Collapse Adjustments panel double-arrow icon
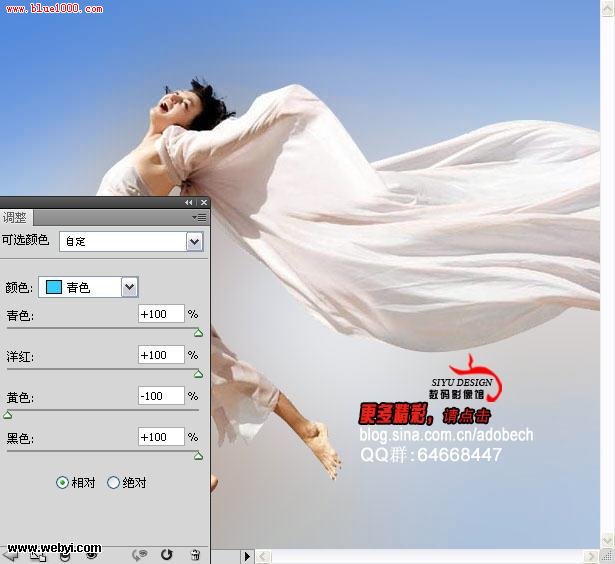Screen dimensions: 615x564 189,202
